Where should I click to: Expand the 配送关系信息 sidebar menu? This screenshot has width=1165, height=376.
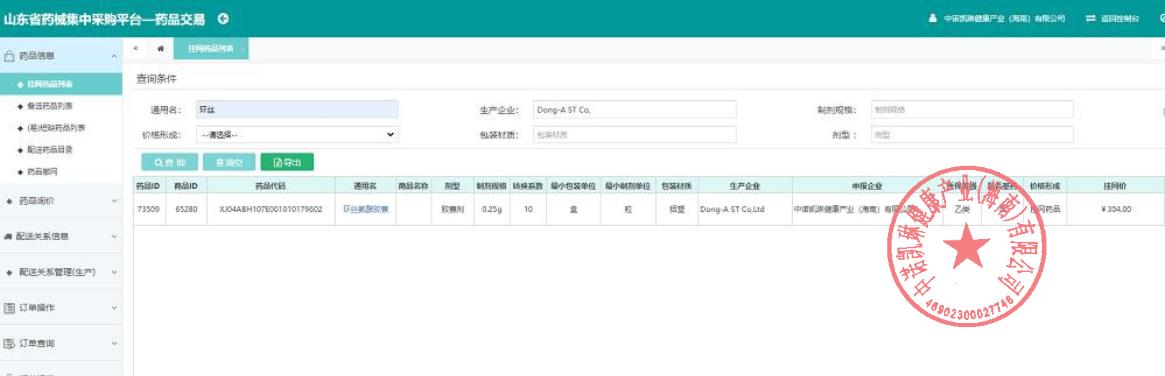pyautogui.click(x=61, y=236)
